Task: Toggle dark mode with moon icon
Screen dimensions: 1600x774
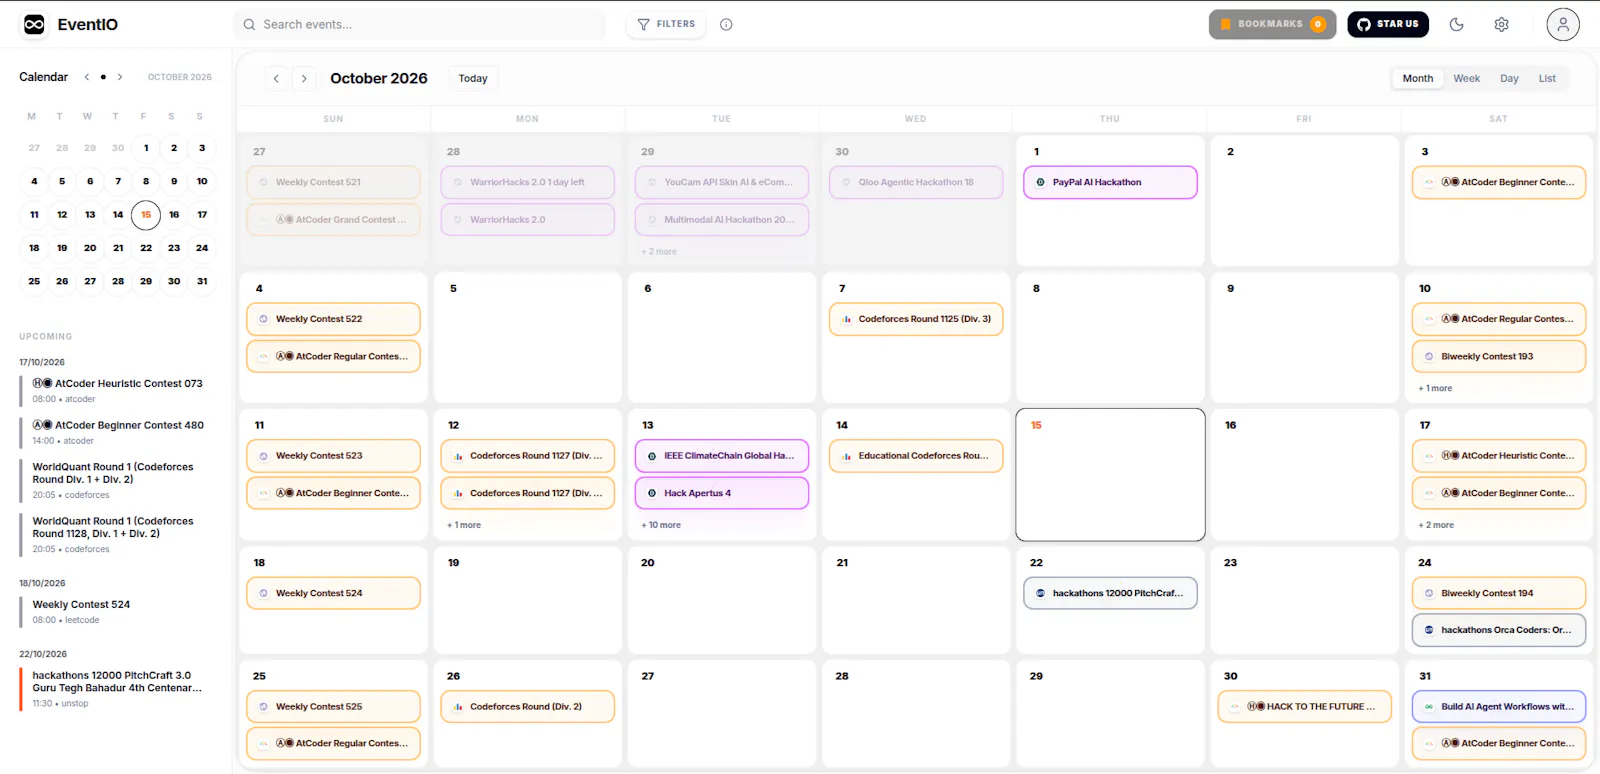Action: point(1456,25)
